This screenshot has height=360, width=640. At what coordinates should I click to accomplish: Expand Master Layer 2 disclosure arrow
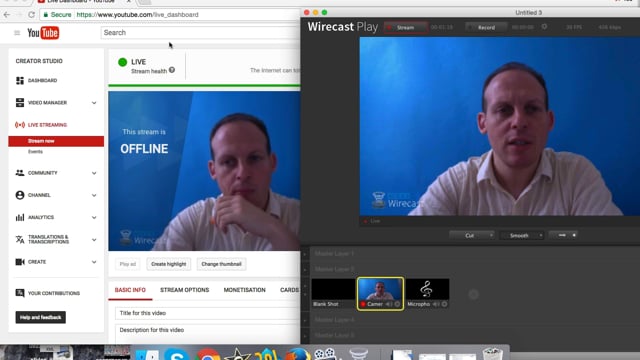(x=305, y=269)
